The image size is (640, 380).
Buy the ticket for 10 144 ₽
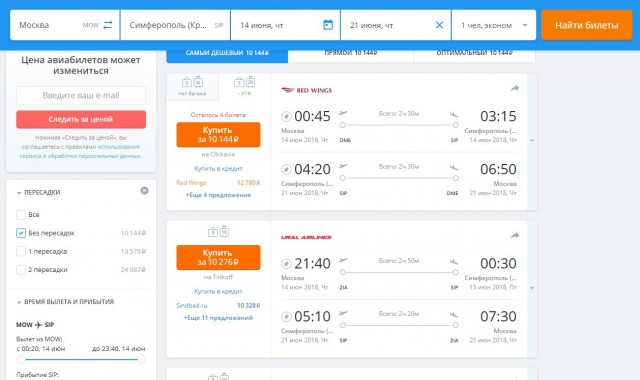(x=218, y=135)
